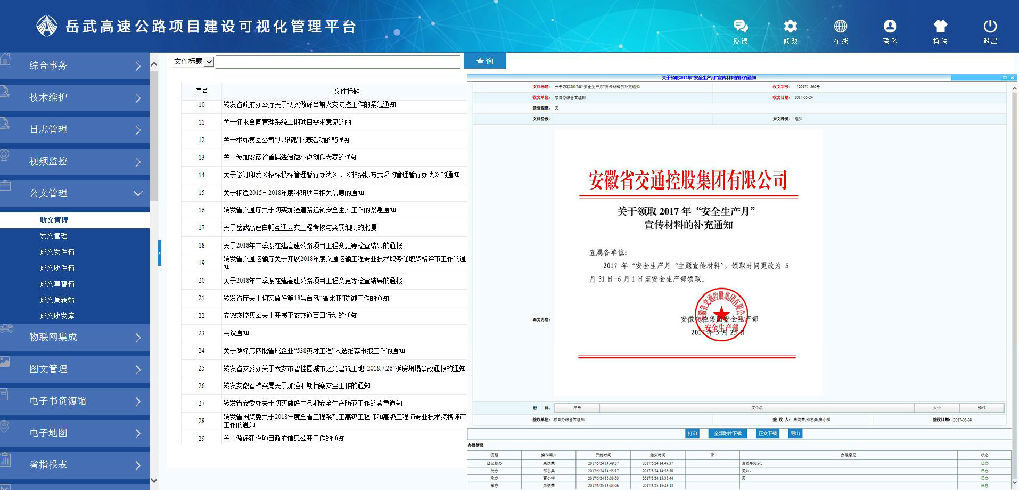Click the globe icon in the header
Viewport: 1019px width, 490px height.
[840, 26]
